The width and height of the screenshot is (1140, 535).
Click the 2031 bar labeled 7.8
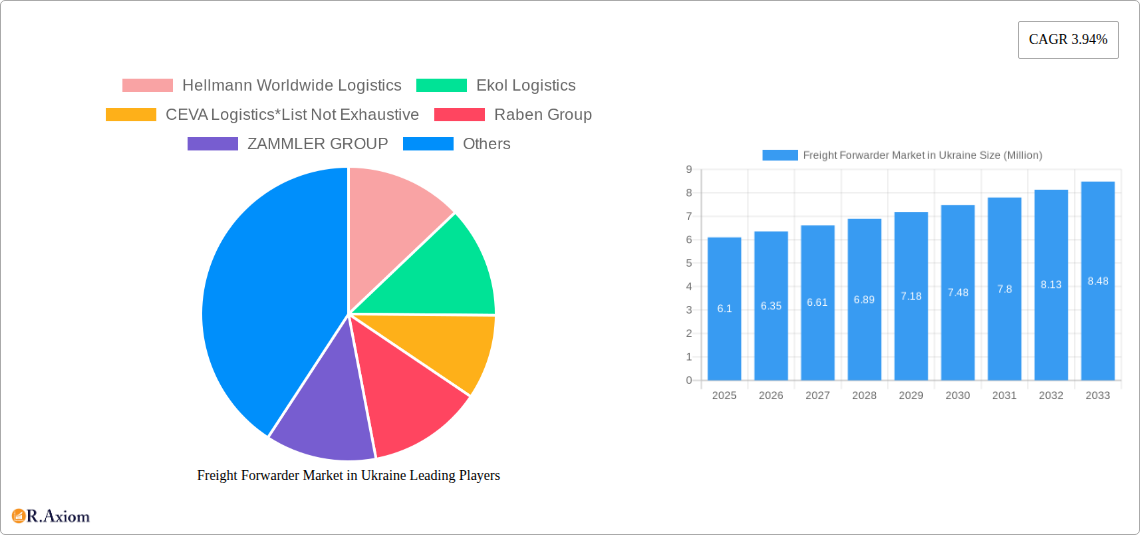pyautogui.click(x=1005, y=289)
